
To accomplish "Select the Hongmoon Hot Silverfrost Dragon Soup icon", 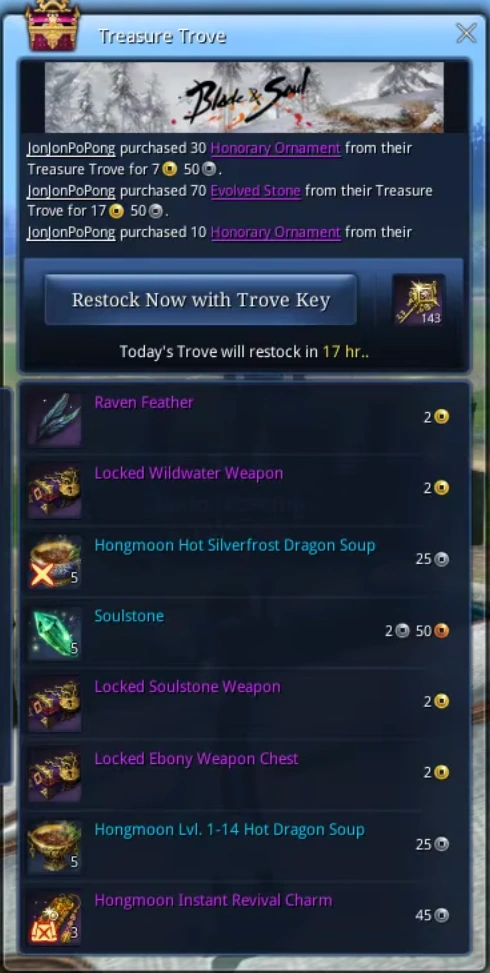I will 55,562.
